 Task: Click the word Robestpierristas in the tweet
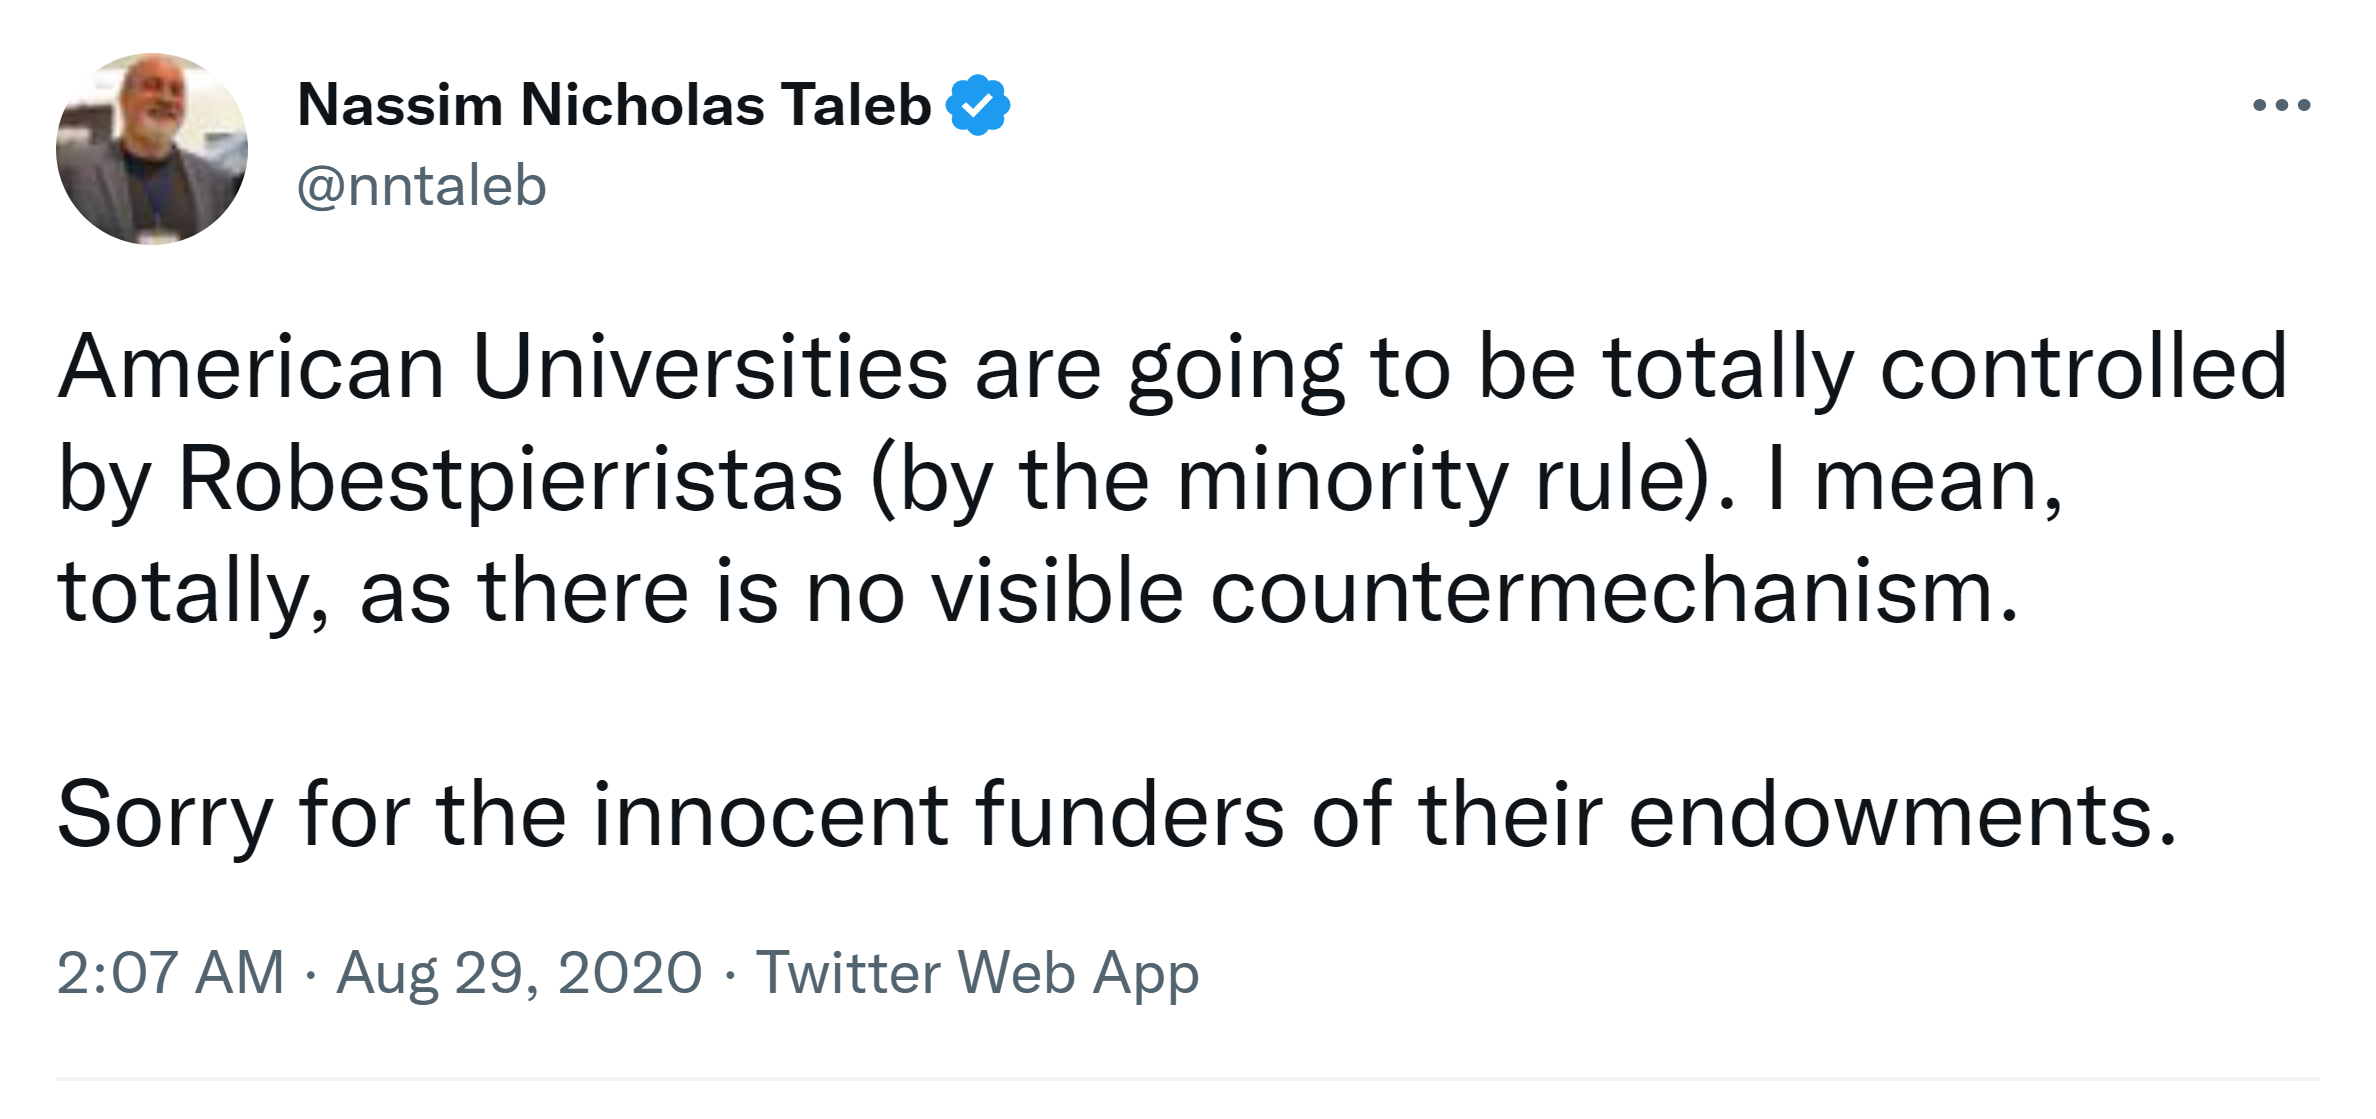coord(510,480)
